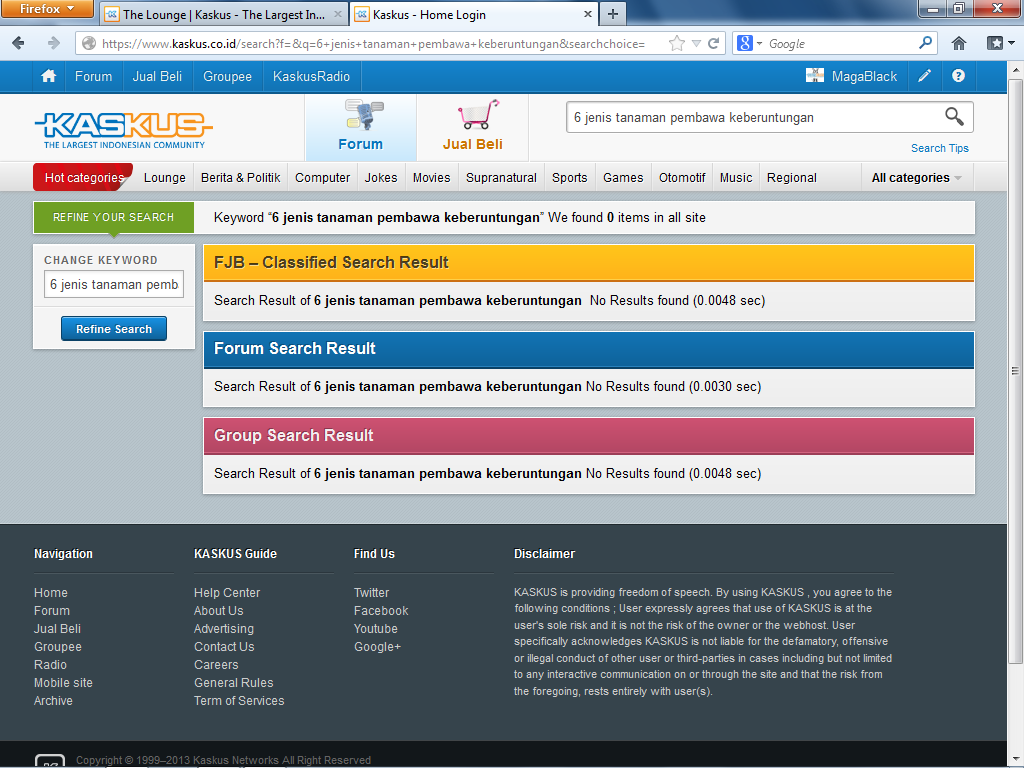Reload the page with the refresh icon
Screen dimensions: 1024x768
(x=714, y=44)
